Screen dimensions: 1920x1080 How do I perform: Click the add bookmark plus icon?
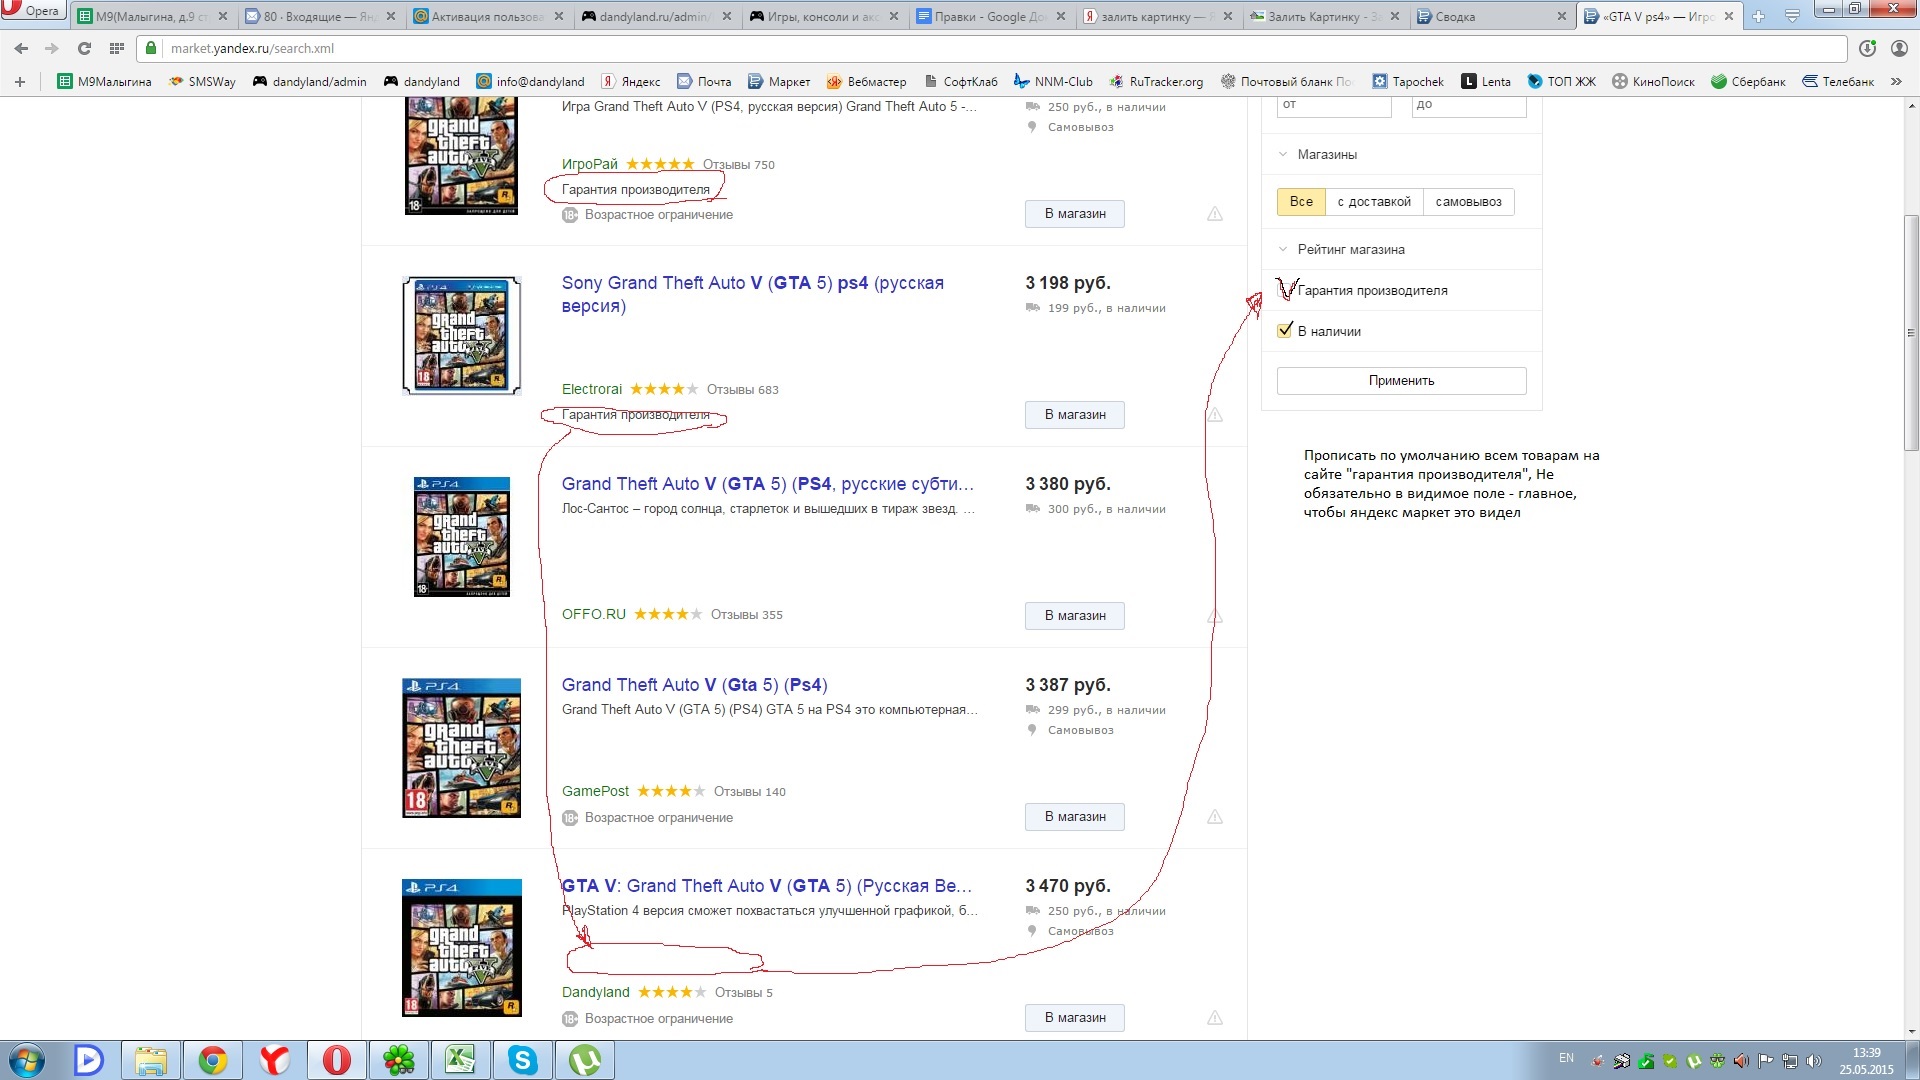tap(20, 82)
